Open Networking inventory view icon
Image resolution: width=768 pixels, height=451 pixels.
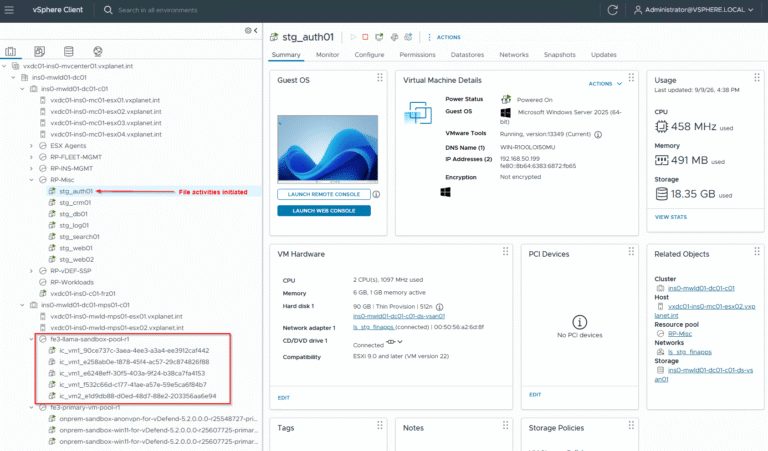[97, 51]
